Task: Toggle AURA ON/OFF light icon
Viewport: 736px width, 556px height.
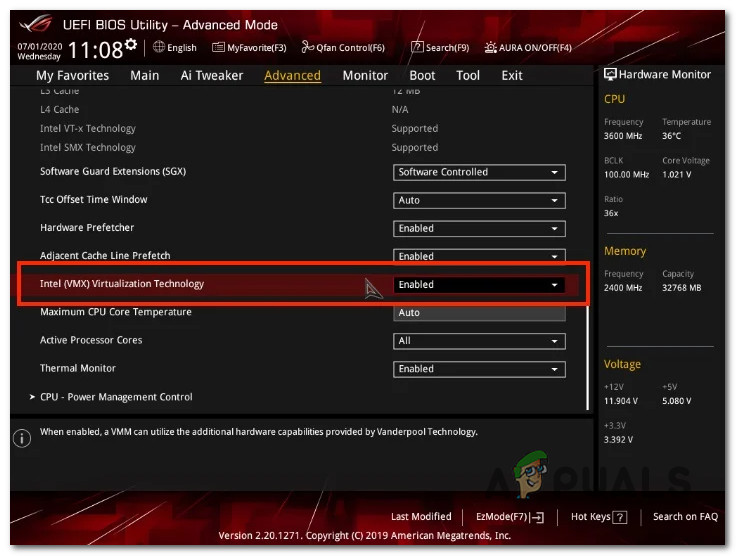Action: coord(491,47)
